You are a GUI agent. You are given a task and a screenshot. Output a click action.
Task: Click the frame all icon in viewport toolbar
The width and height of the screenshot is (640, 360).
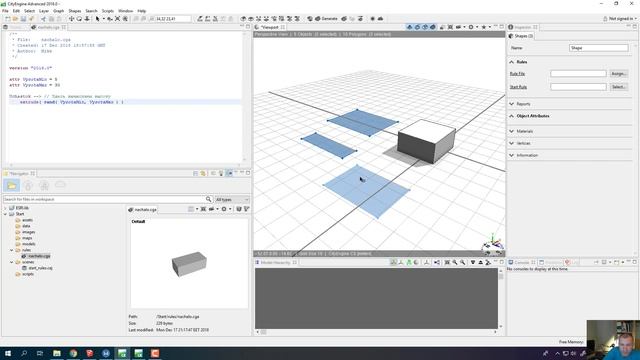coord(450,27)
